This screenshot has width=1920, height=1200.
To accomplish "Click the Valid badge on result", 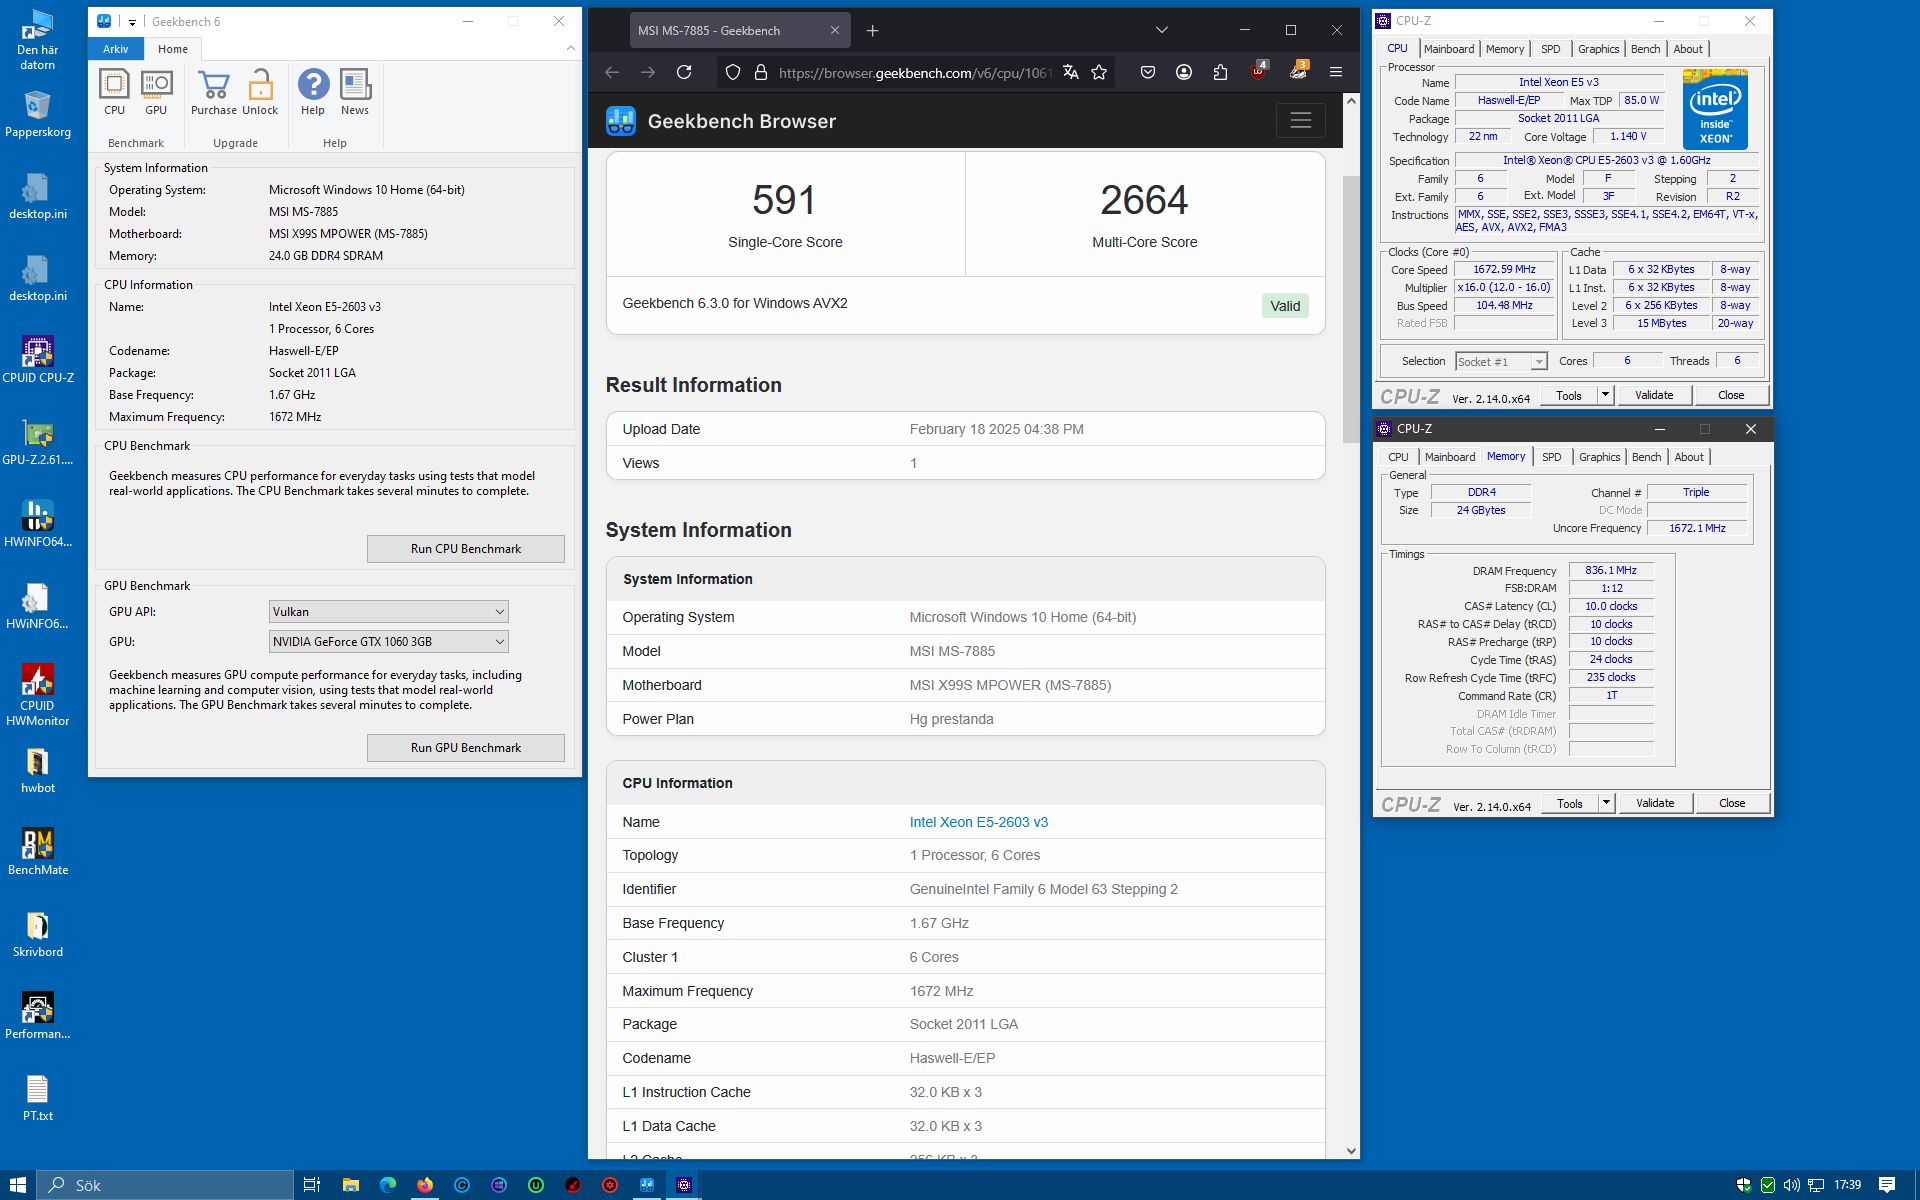I will tap(1284, 306).
